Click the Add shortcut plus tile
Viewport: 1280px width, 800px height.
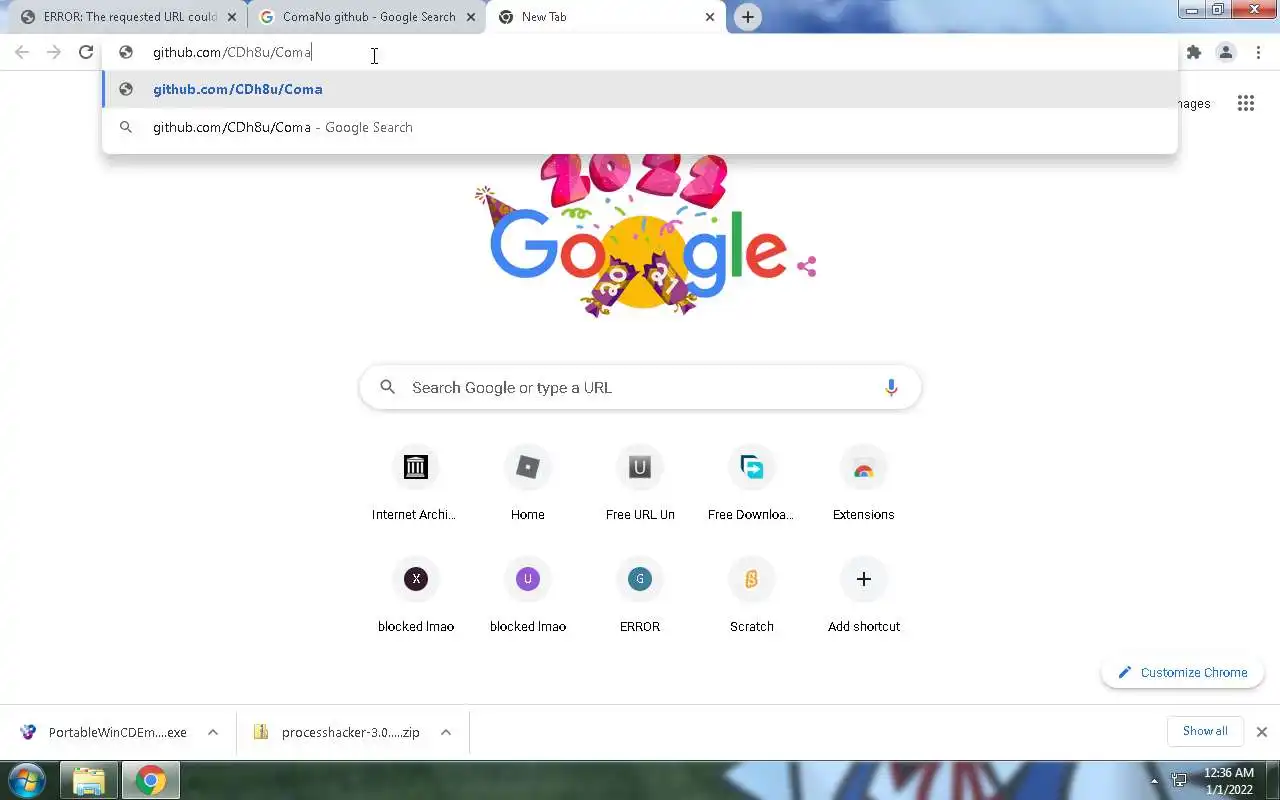coord(864,597)
